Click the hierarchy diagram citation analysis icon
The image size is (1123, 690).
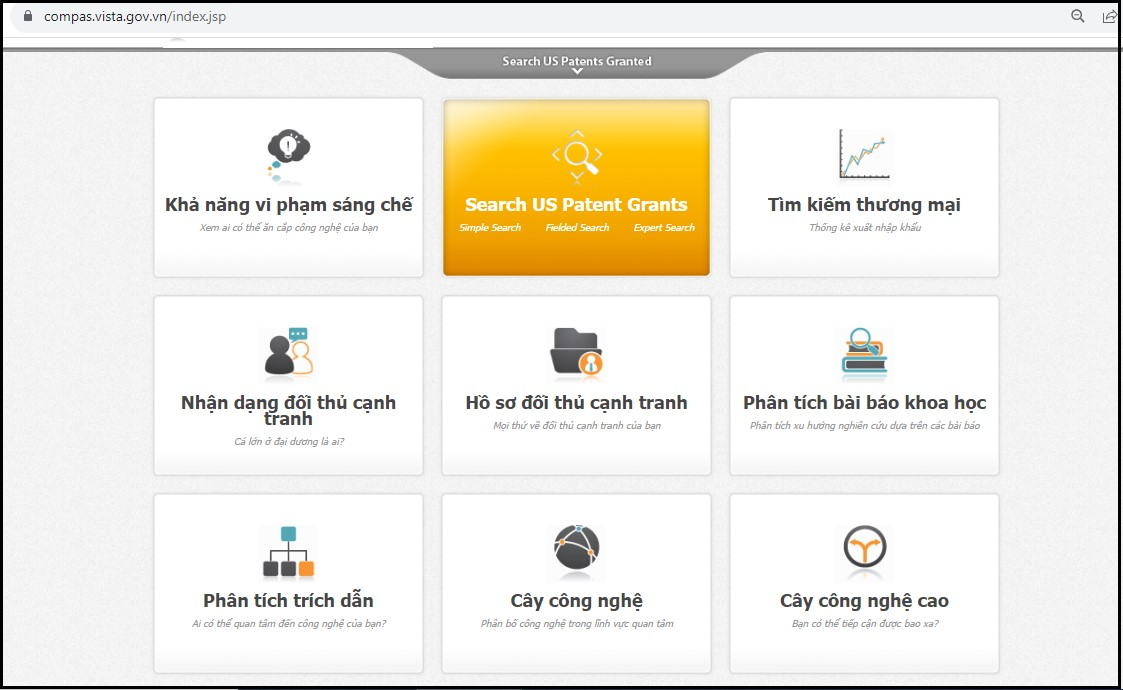[x=288, y=552]
